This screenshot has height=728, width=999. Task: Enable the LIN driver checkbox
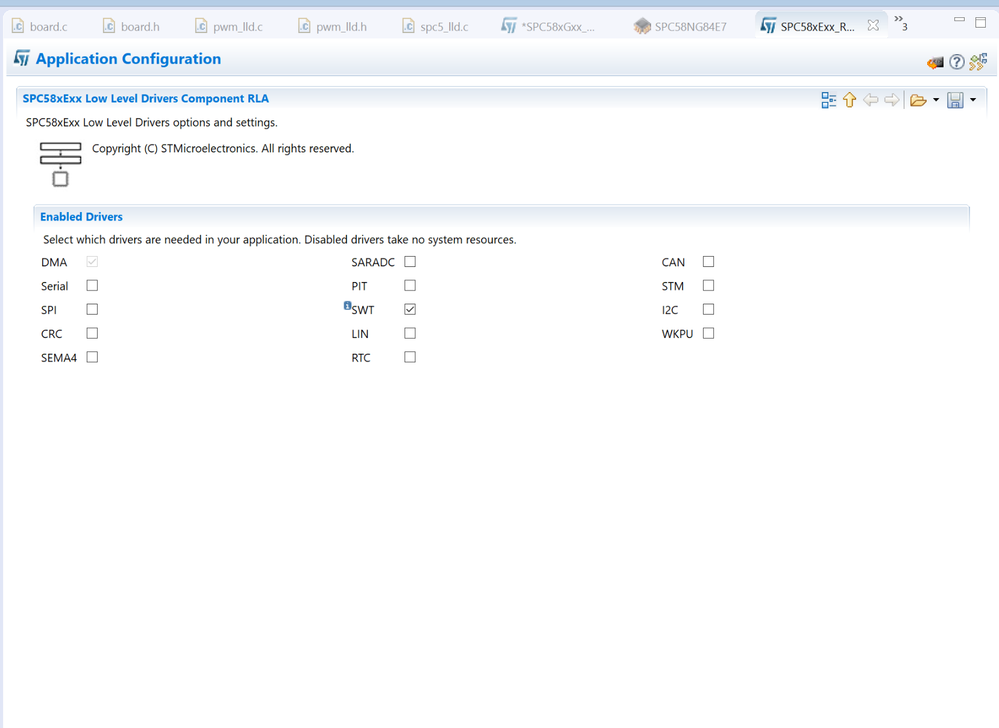(x=410, y=333)
